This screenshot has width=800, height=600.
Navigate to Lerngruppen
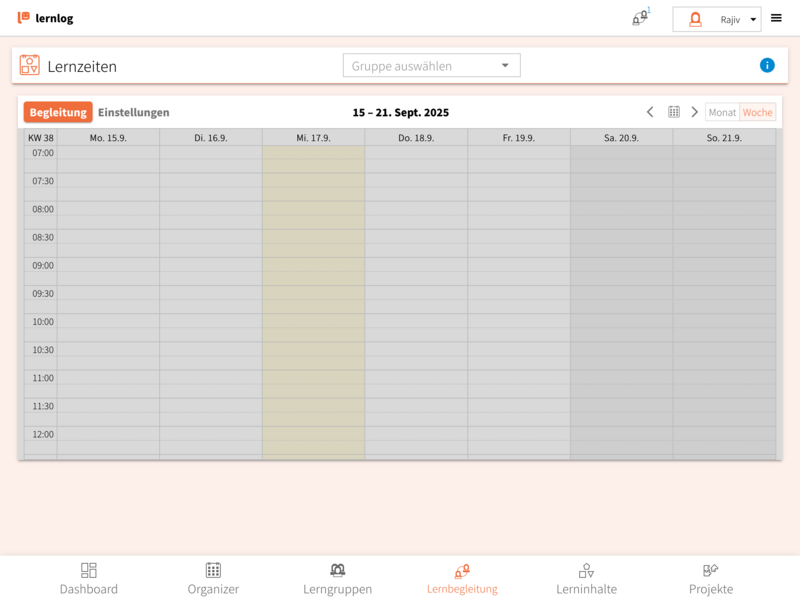tap(337, 578)
